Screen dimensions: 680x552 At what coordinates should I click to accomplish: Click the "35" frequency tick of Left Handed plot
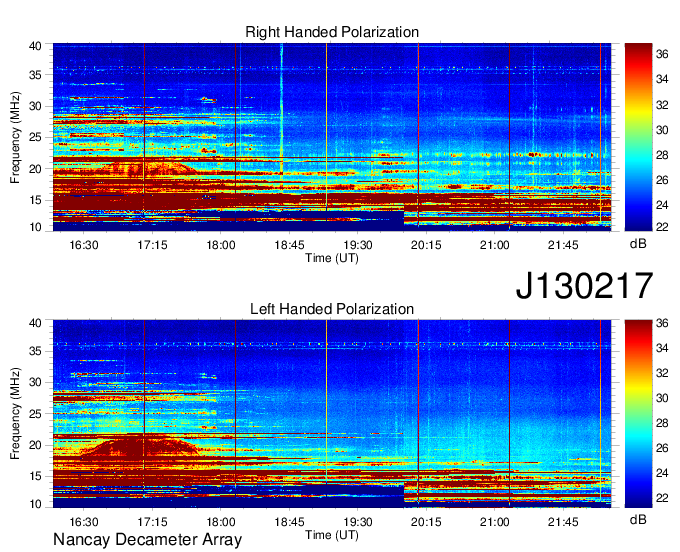coord(35,351)
